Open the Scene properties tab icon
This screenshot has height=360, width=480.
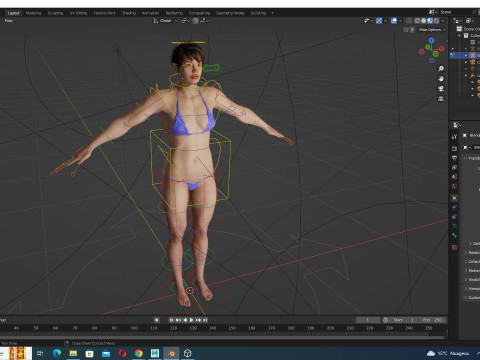tap(454, 177)
